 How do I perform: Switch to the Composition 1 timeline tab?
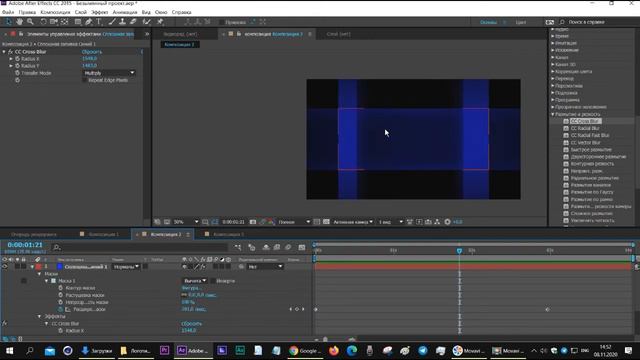[x=104, y=234]
